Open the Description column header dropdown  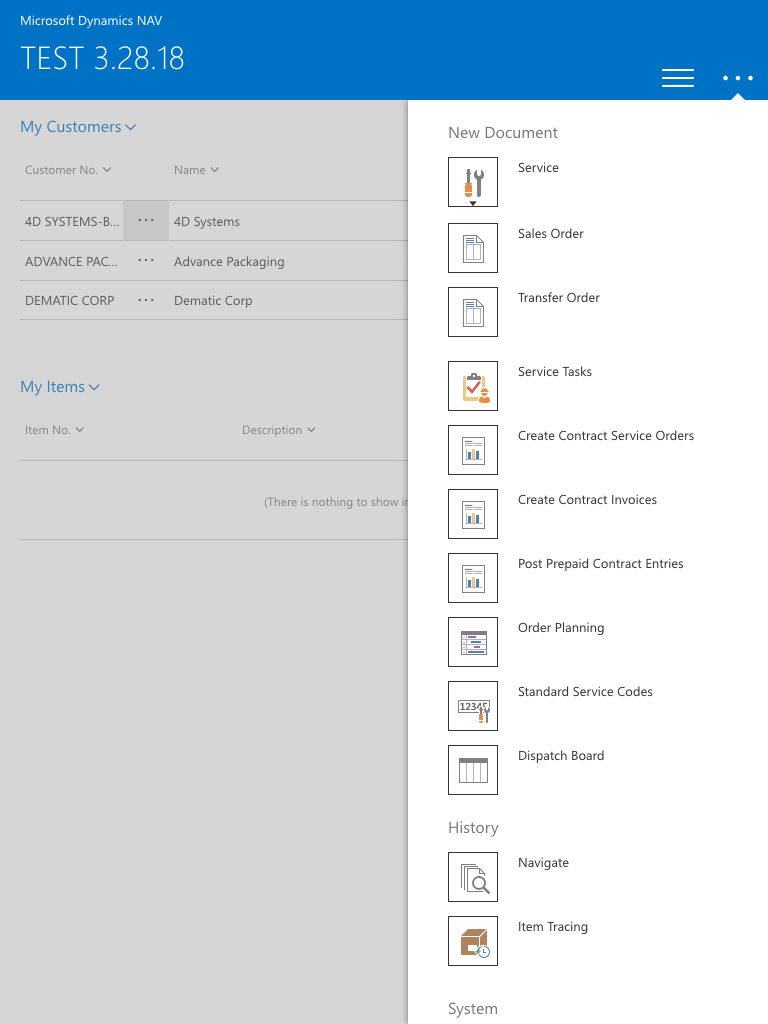(x=278, y=430)
